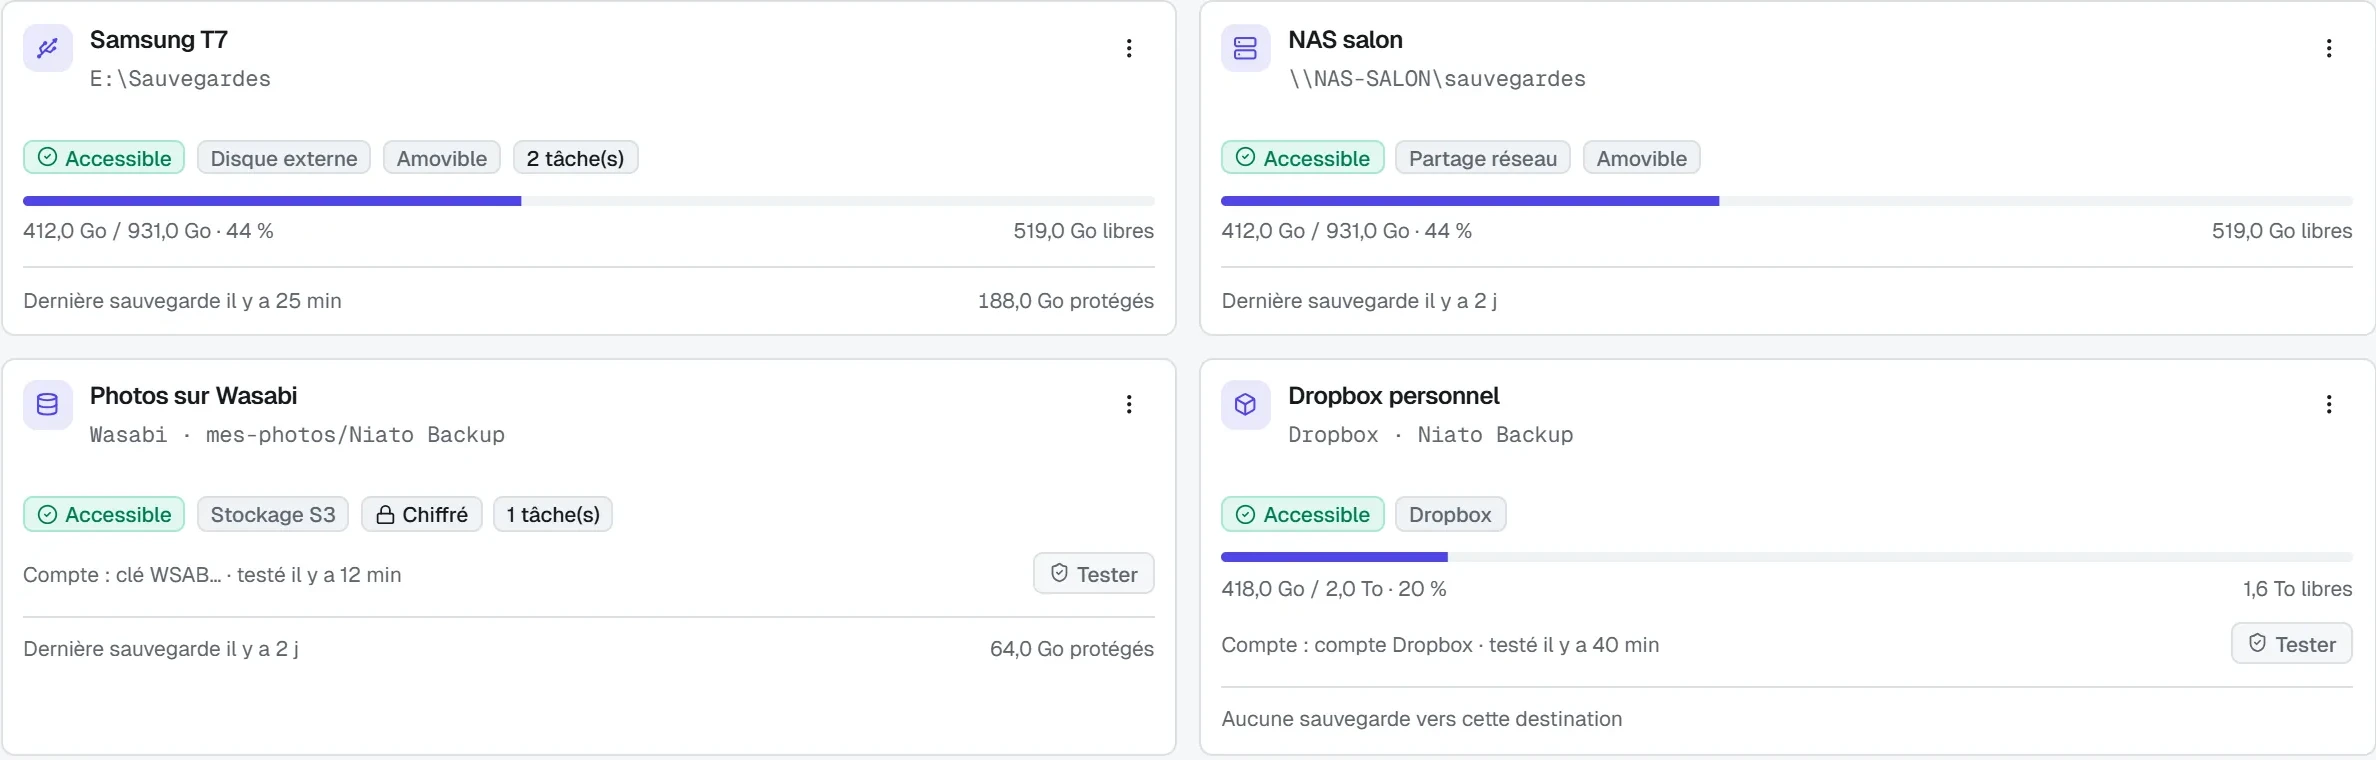Click Dernière sauvegarde il y a 25 min
Image resolution: width=2376 pixels, height=760 pixels.
[182, 301]
